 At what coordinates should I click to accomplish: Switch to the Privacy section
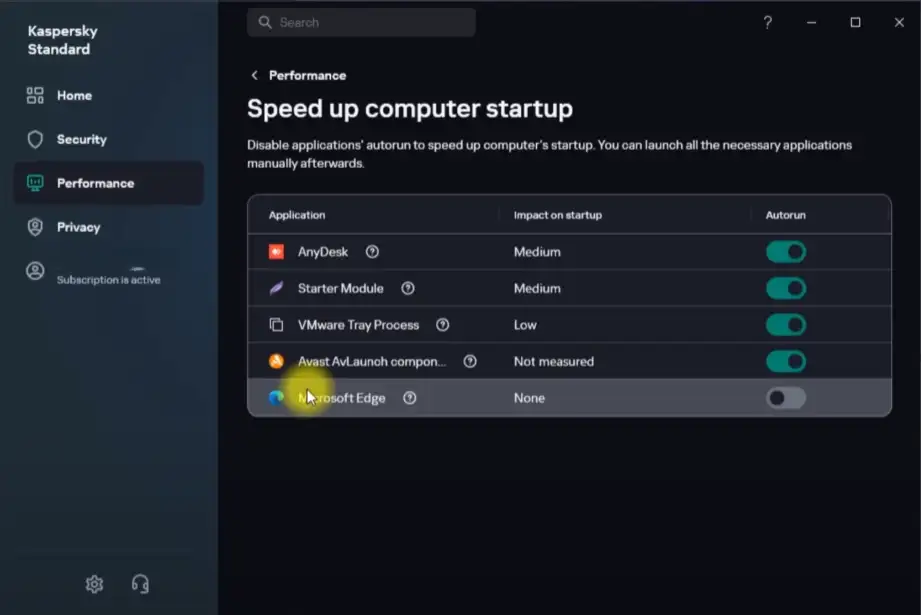pos(78,227)
